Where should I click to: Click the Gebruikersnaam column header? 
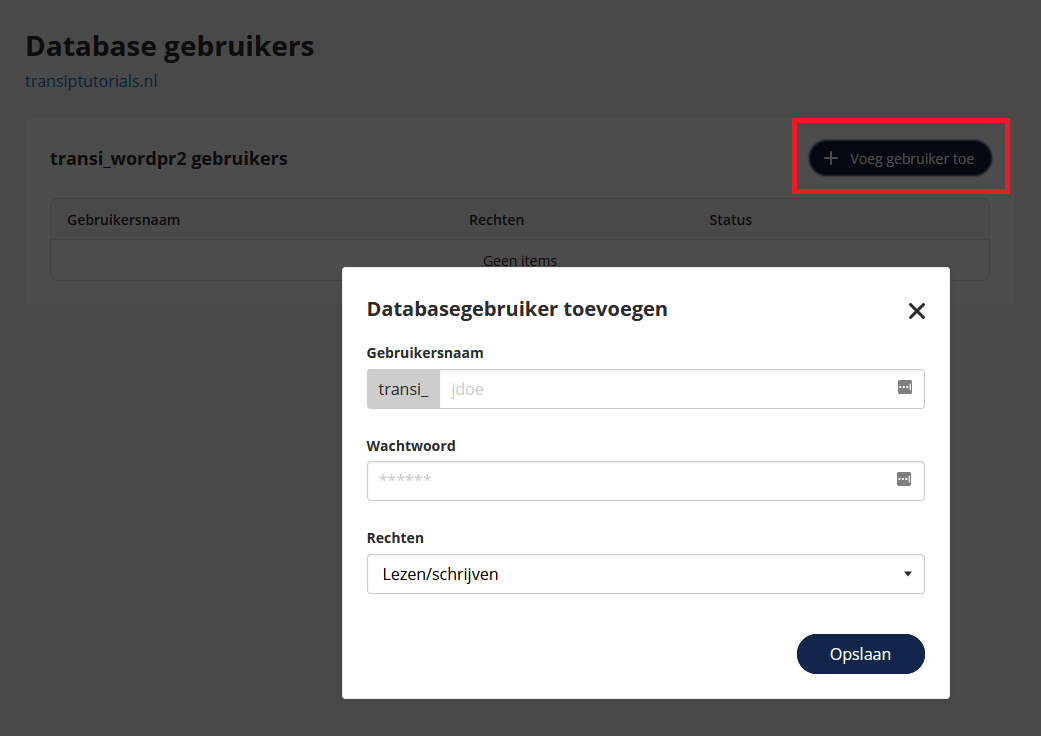[x=123, y=220]
